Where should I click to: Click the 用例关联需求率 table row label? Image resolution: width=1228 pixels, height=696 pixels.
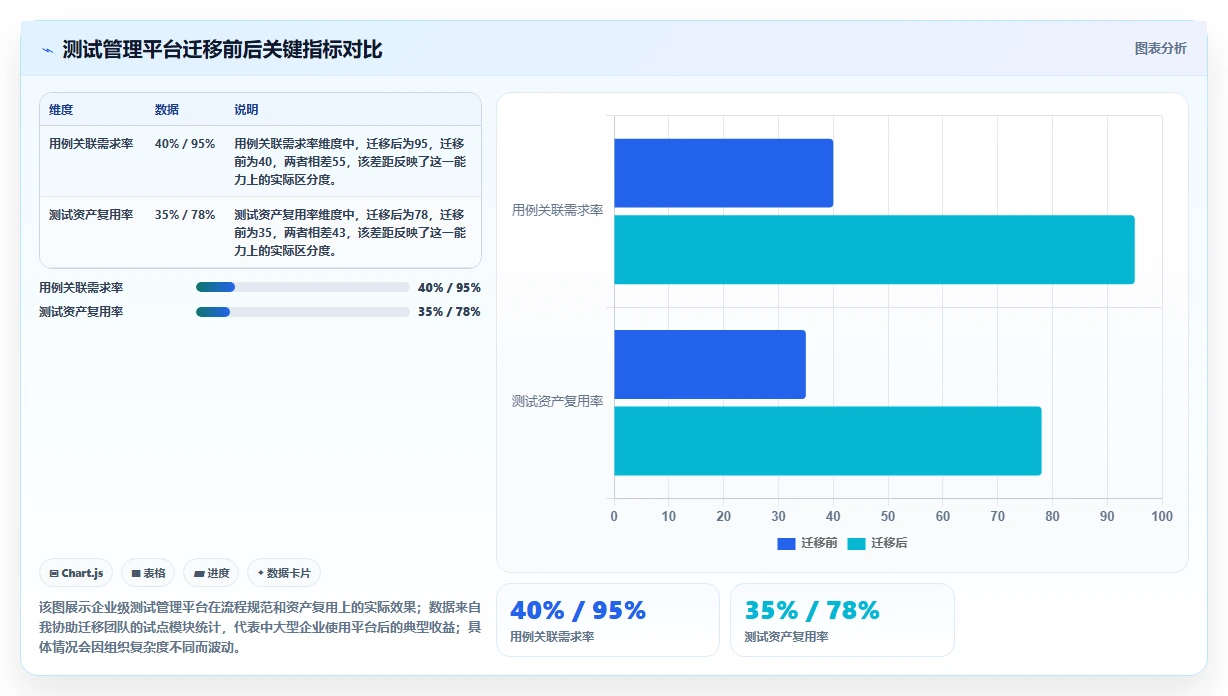pyautogui.click(x=91, y=144)
